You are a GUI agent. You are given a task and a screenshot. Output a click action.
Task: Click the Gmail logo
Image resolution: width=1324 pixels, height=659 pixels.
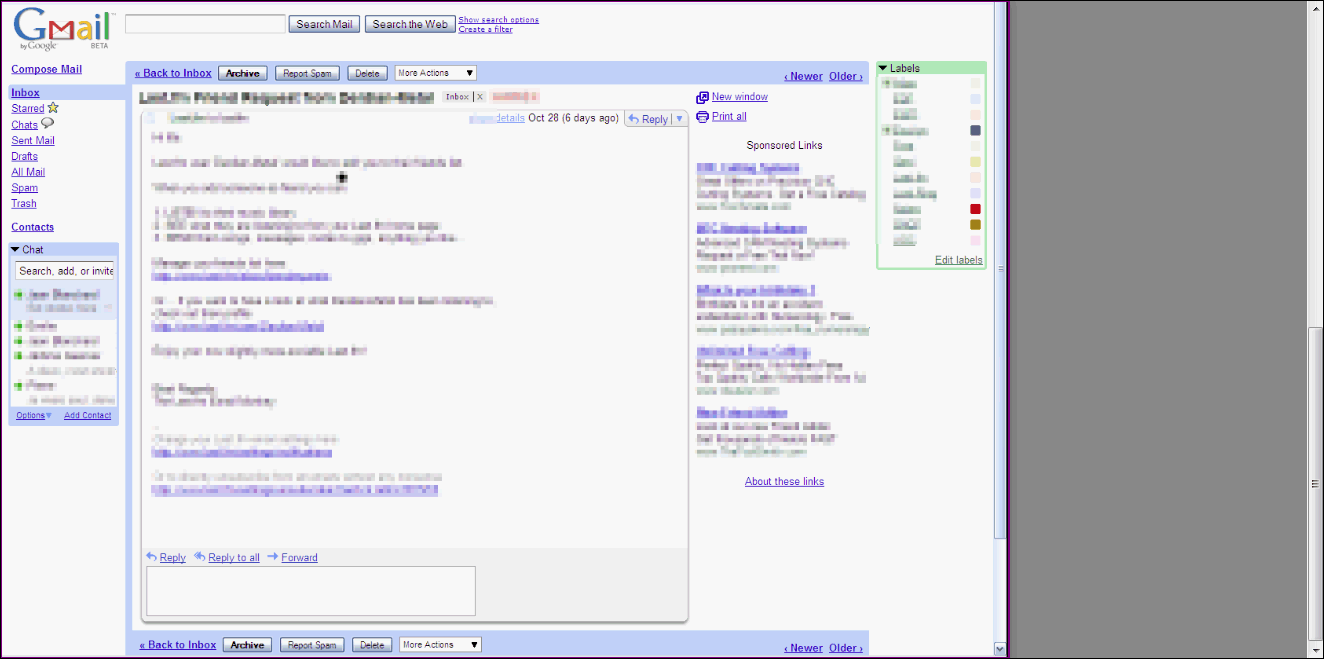point(62,29)
